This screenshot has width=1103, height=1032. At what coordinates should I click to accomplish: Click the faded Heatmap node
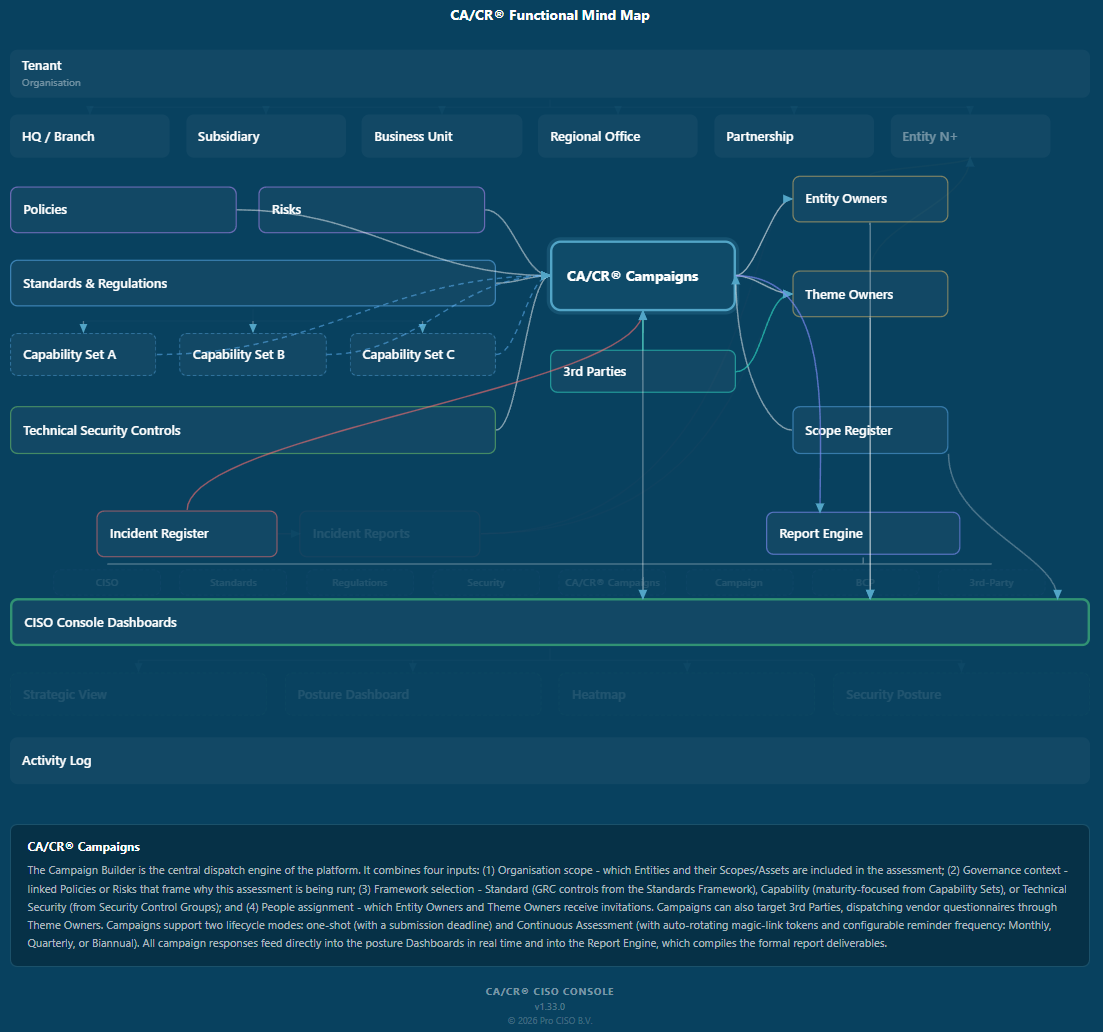[687, 694]
